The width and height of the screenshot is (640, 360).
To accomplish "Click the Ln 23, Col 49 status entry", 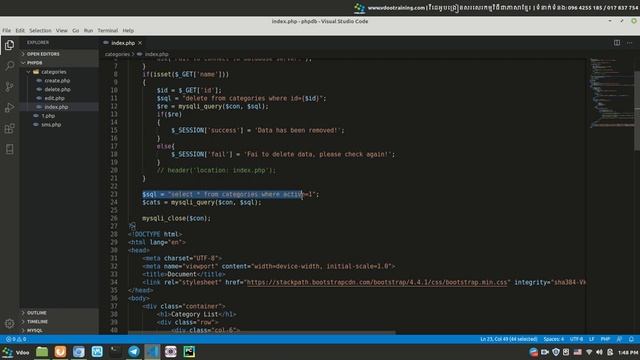I will click(x=509, y=339).
